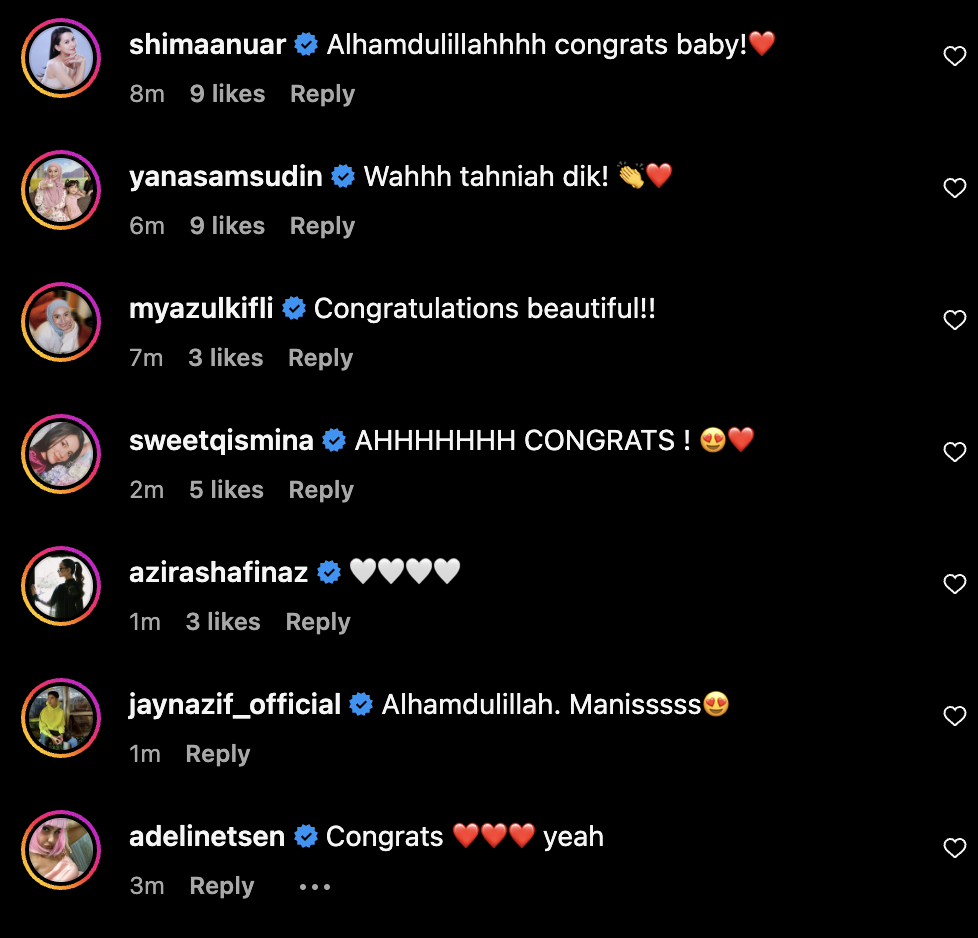Open the azirashafinaz username profile link
Viewport: 978px width, 938px height.
click(218, 573)
